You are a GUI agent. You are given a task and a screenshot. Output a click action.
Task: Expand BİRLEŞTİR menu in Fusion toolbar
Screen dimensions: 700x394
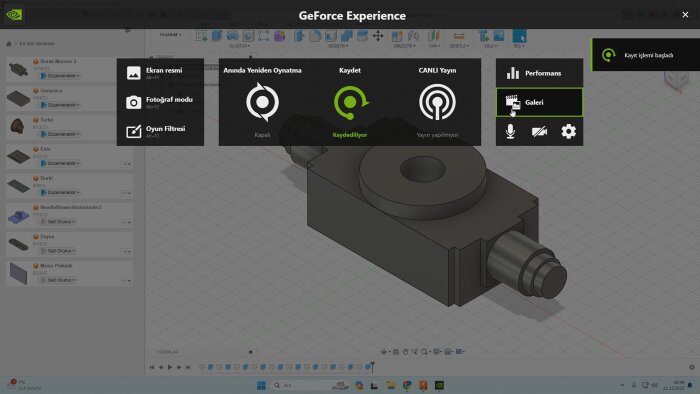tap(404, 46)
